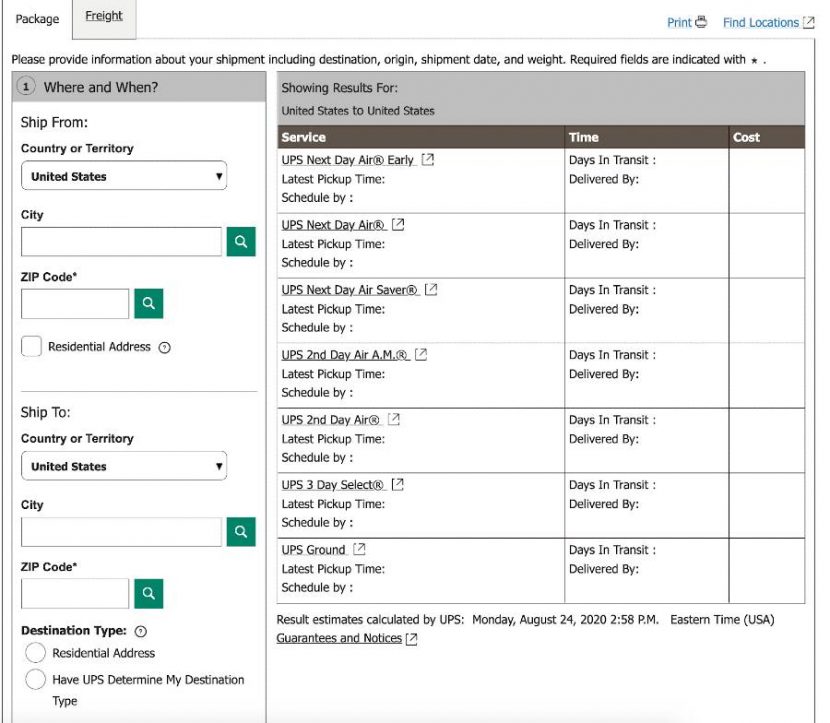Click the Ship From City input field

click(121, 242)
